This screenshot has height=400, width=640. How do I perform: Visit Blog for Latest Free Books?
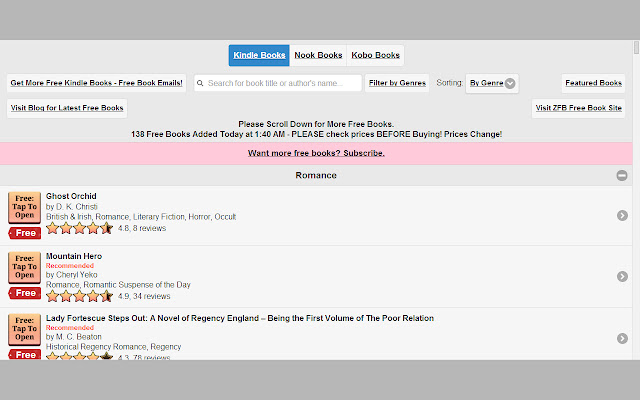(67, 108)
